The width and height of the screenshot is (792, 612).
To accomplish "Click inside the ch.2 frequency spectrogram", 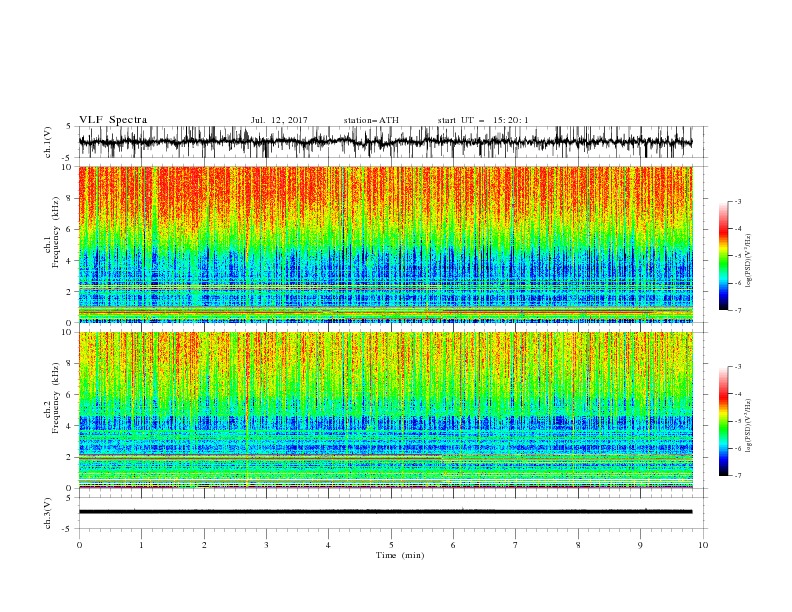I will (386, 410).
